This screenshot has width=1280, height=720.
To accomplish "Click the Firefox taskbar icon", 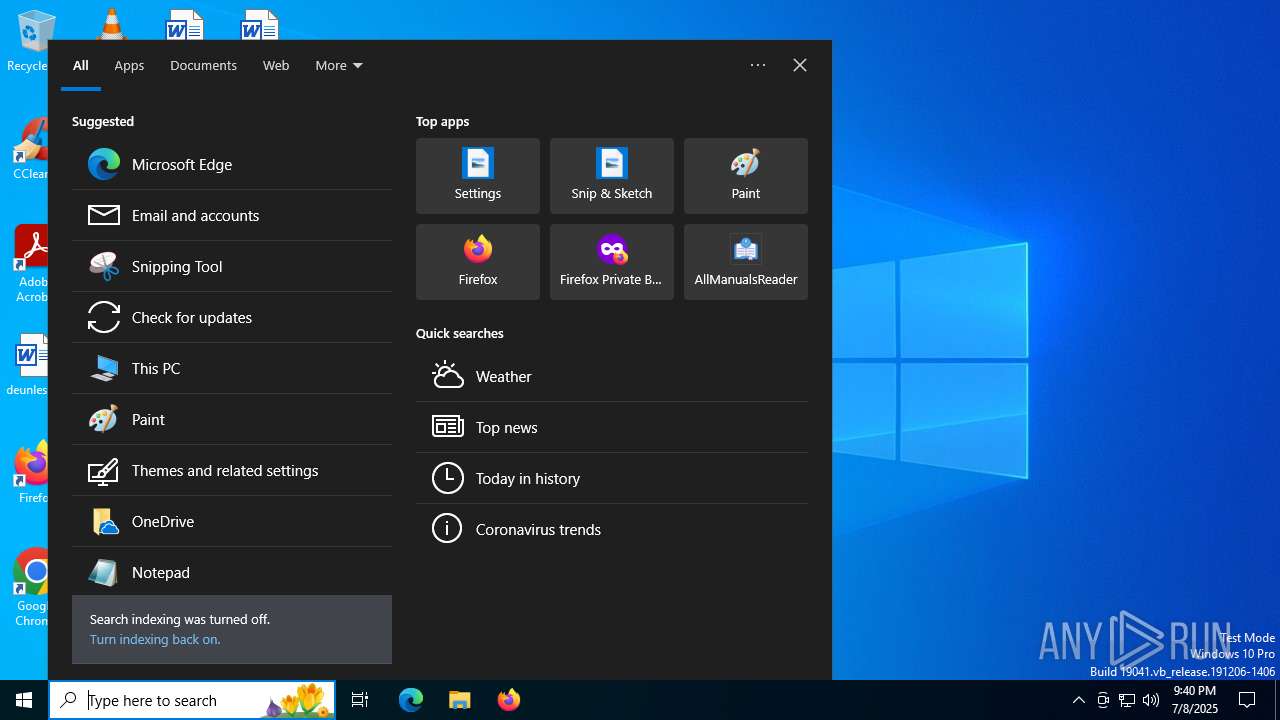I will (x=509, y=700).
